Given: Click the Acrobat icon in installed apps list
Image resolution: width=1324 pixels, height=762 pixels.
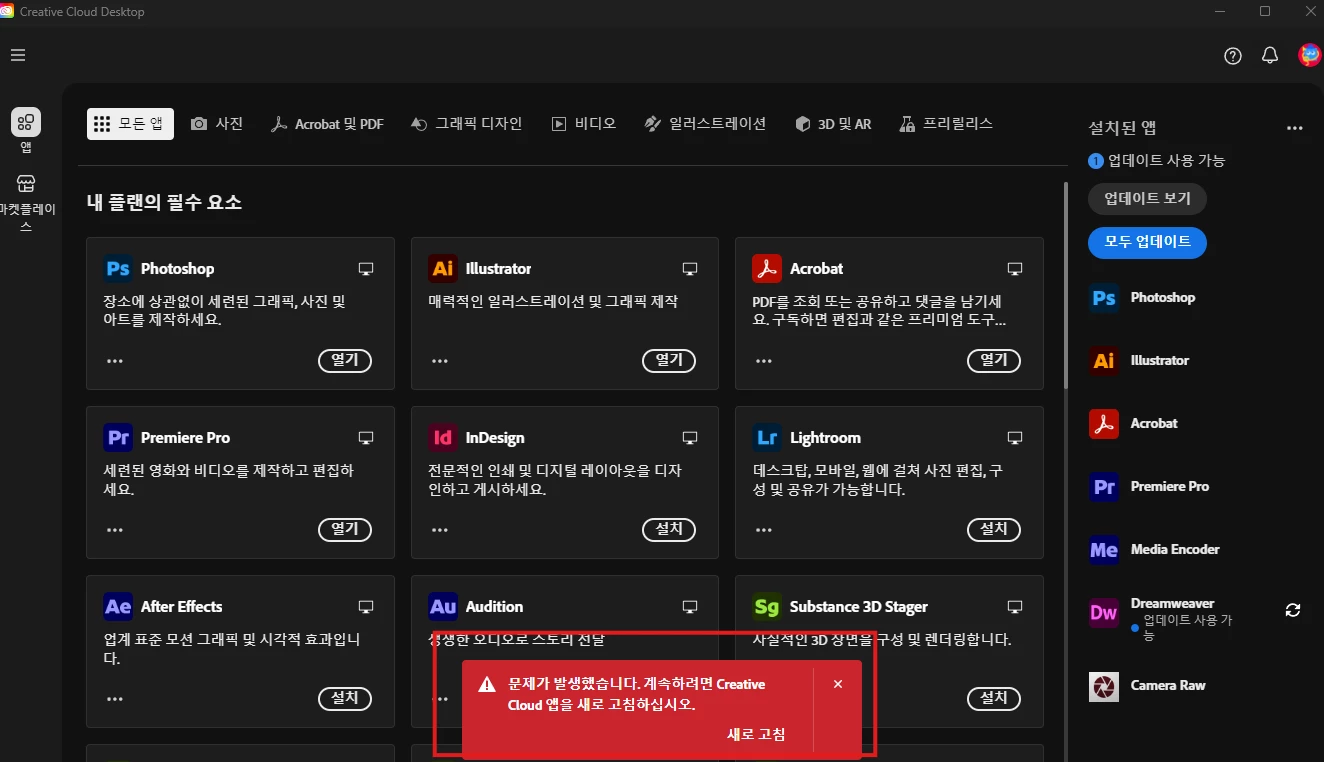Looking at the screenshot, I should point(1104,423).
